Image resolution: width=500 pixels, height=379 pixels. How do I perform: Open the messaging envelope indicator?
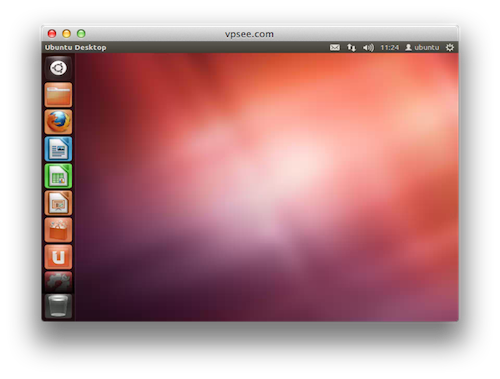[335, 47]
